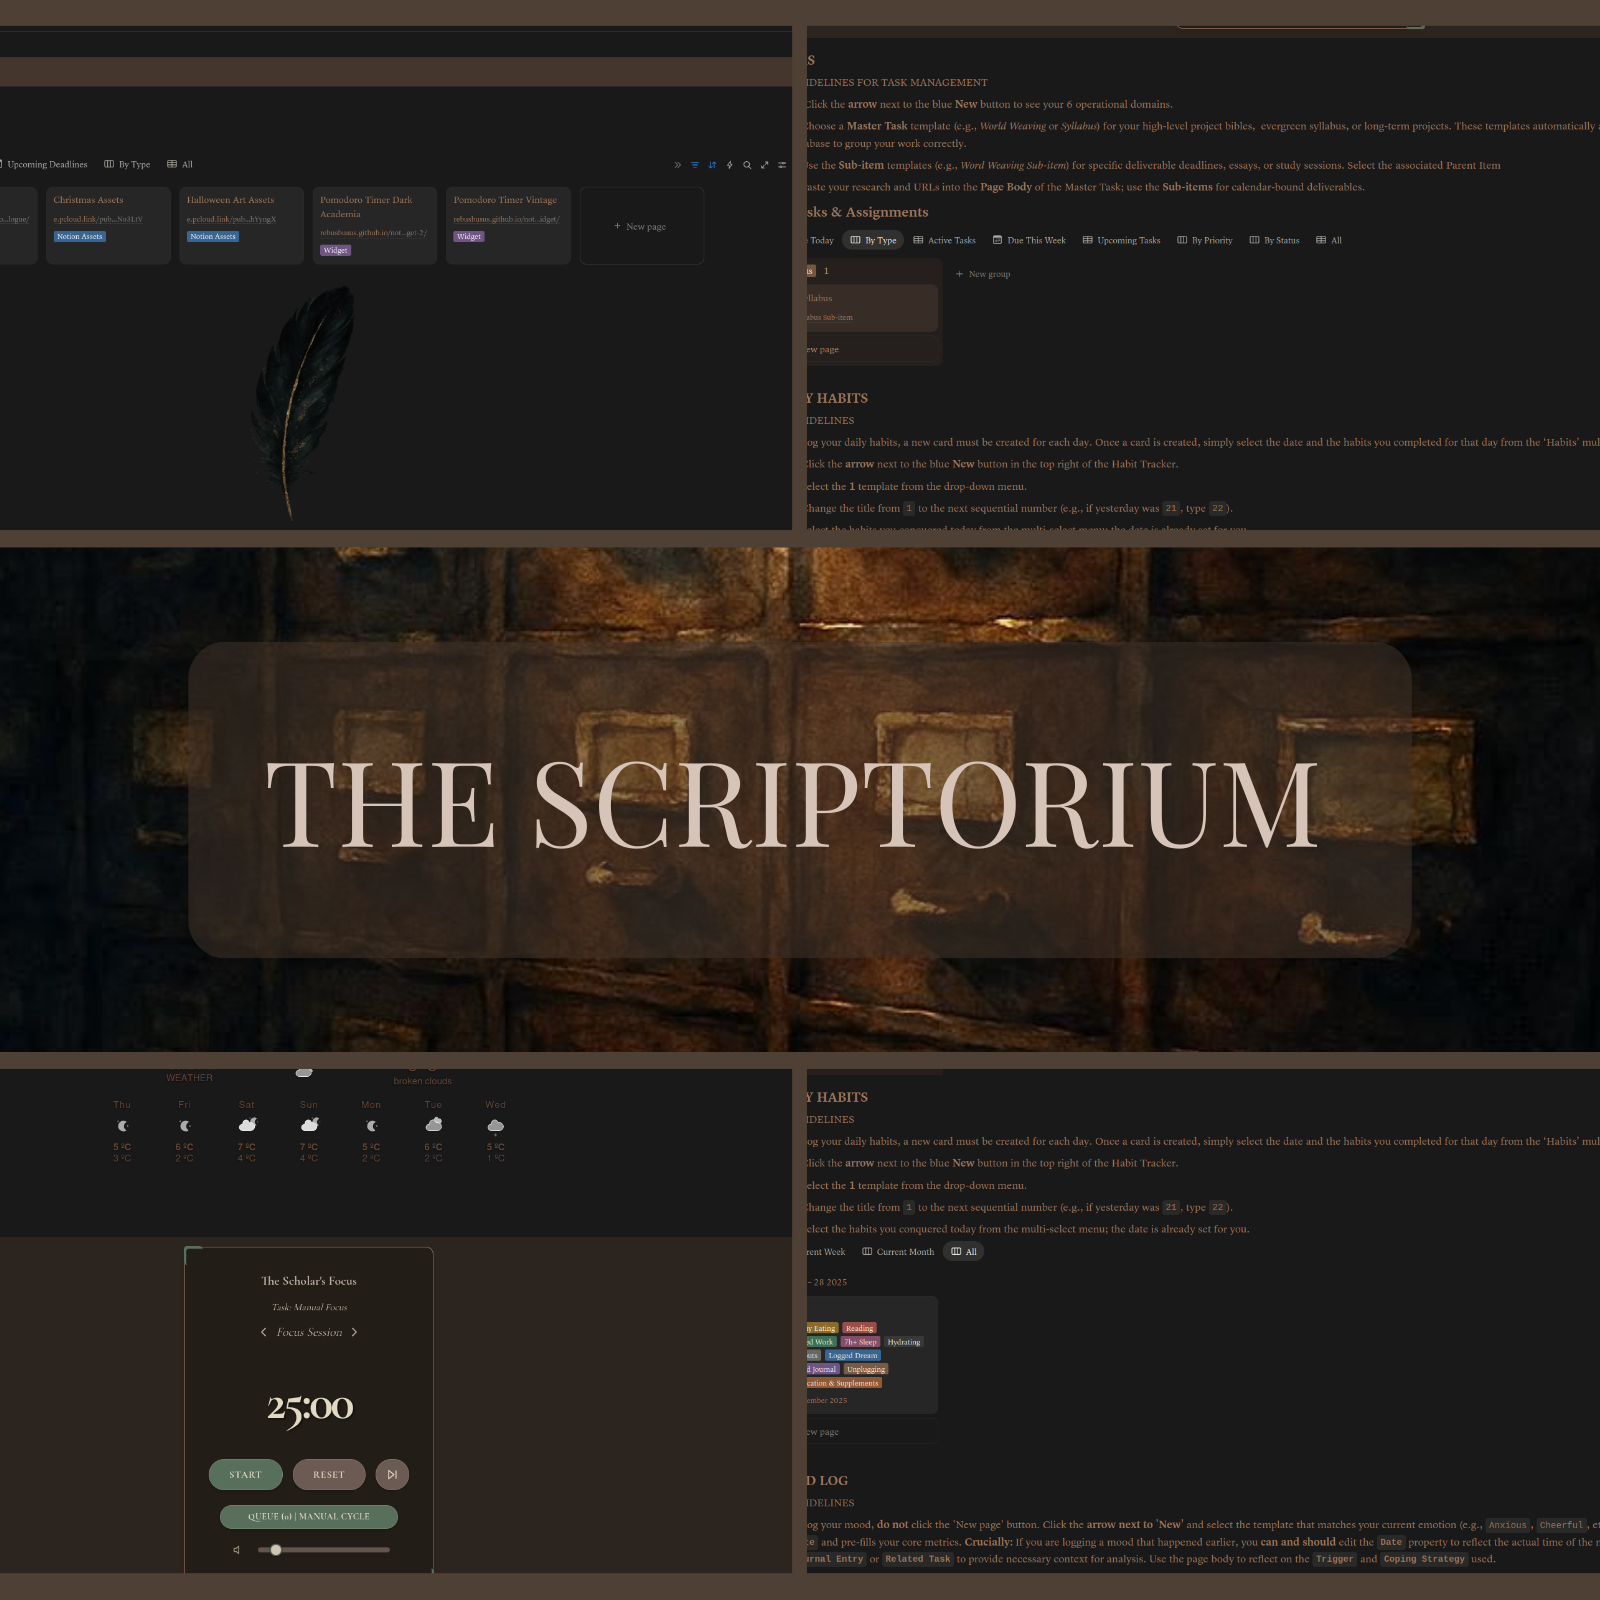The height and width of the screenshot is (1600, 1600).
Task: Click the Logged Dream habit tag
Action: pyautogui.click(x=853, y=1356)
